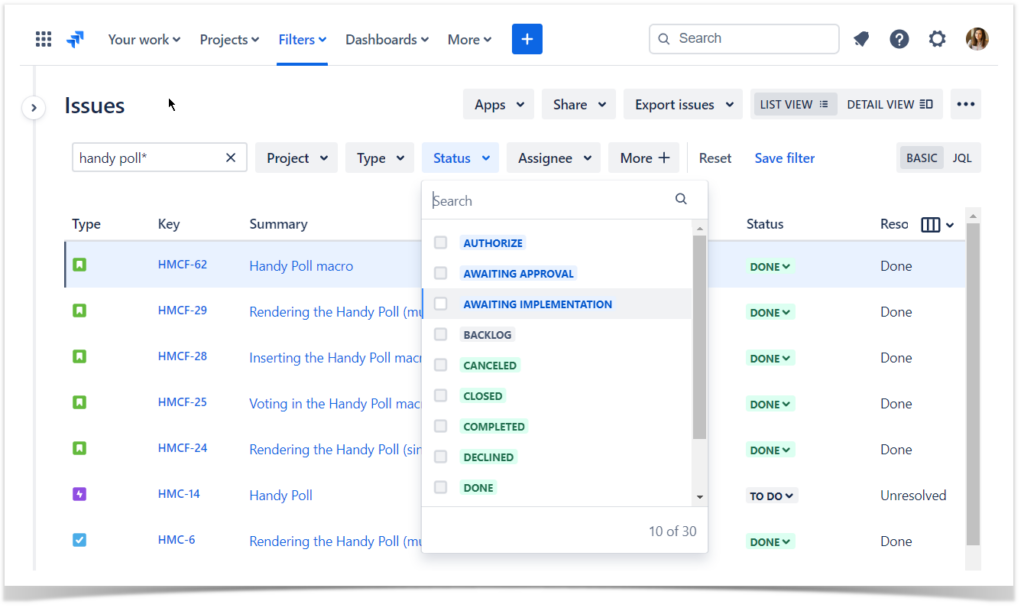Check the DECLINED status checkbox

point(440,457)
